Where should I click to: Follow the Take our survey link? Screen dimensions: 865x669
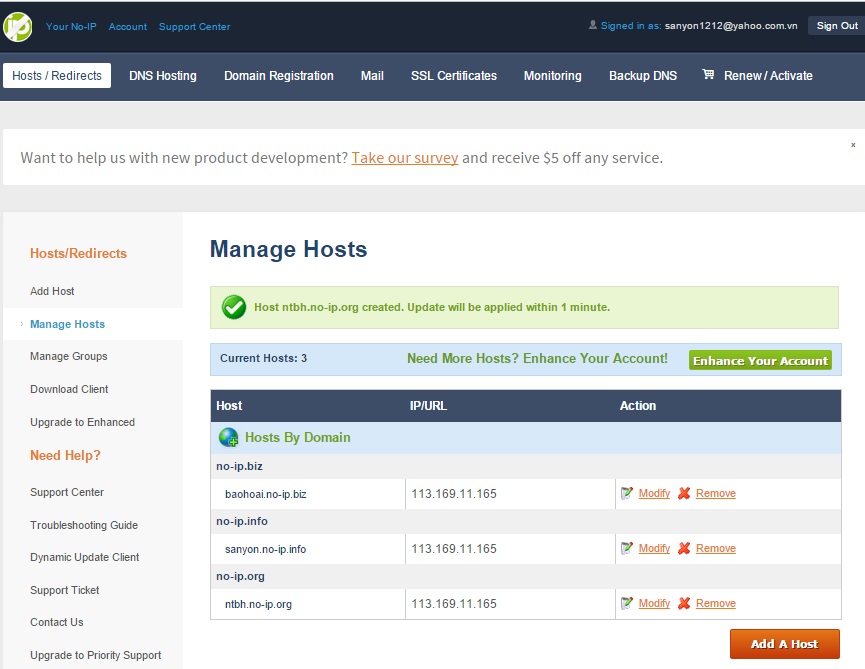click(405, 158)
